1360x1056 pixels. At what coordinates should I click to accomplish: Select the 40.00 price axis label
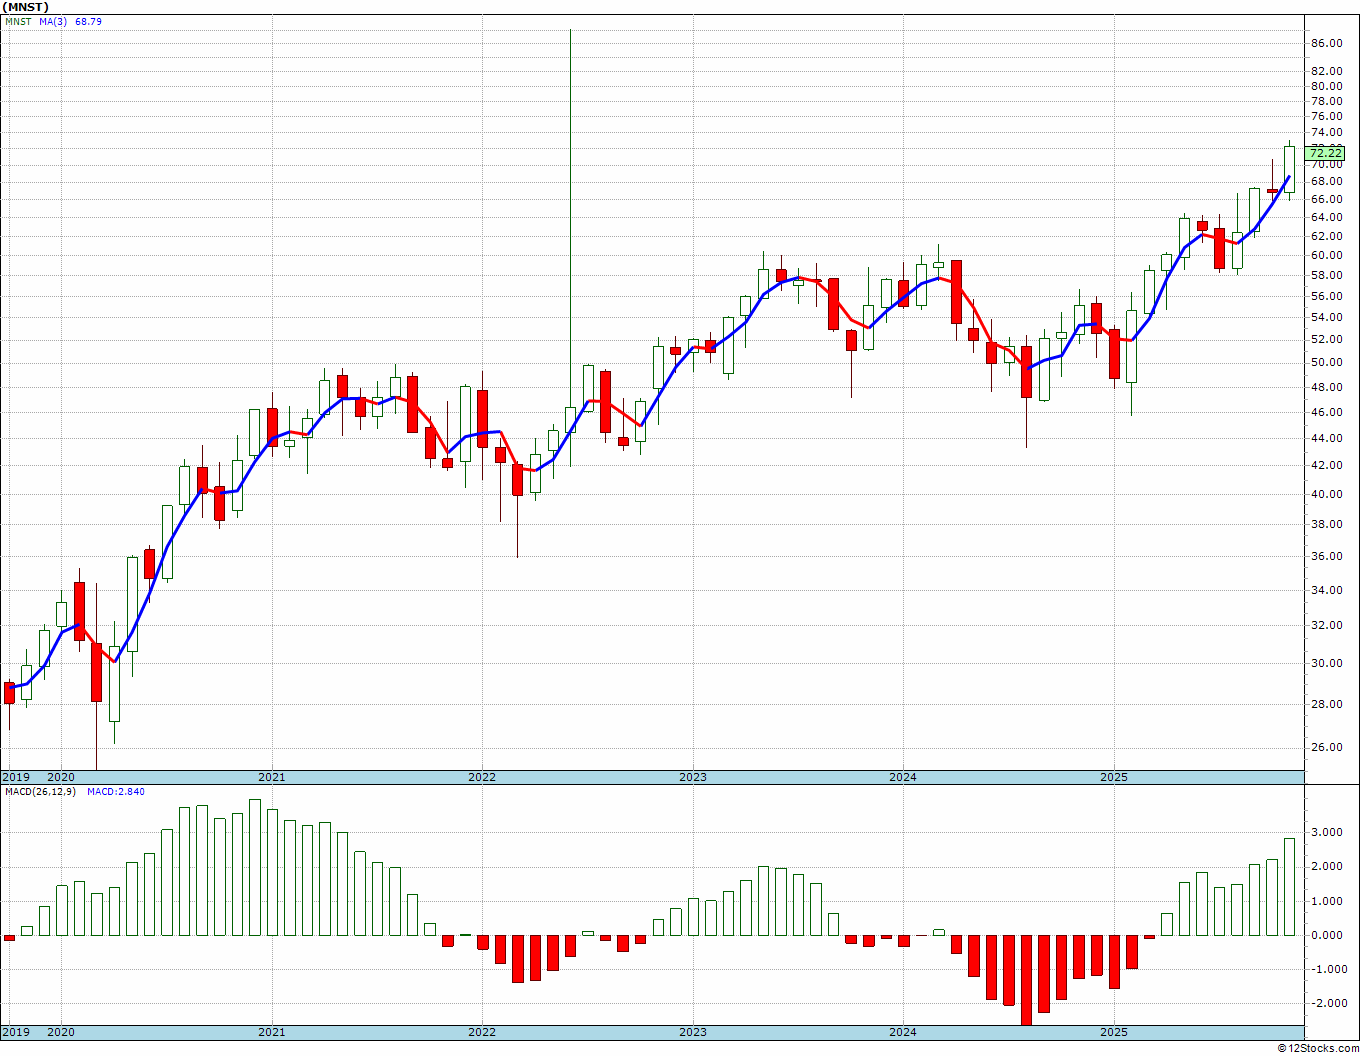click(1326, 494)
